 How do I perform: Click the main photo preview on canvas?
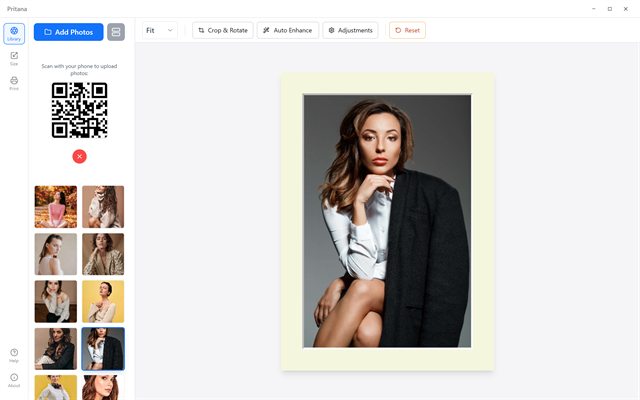(x=387, y=221)
